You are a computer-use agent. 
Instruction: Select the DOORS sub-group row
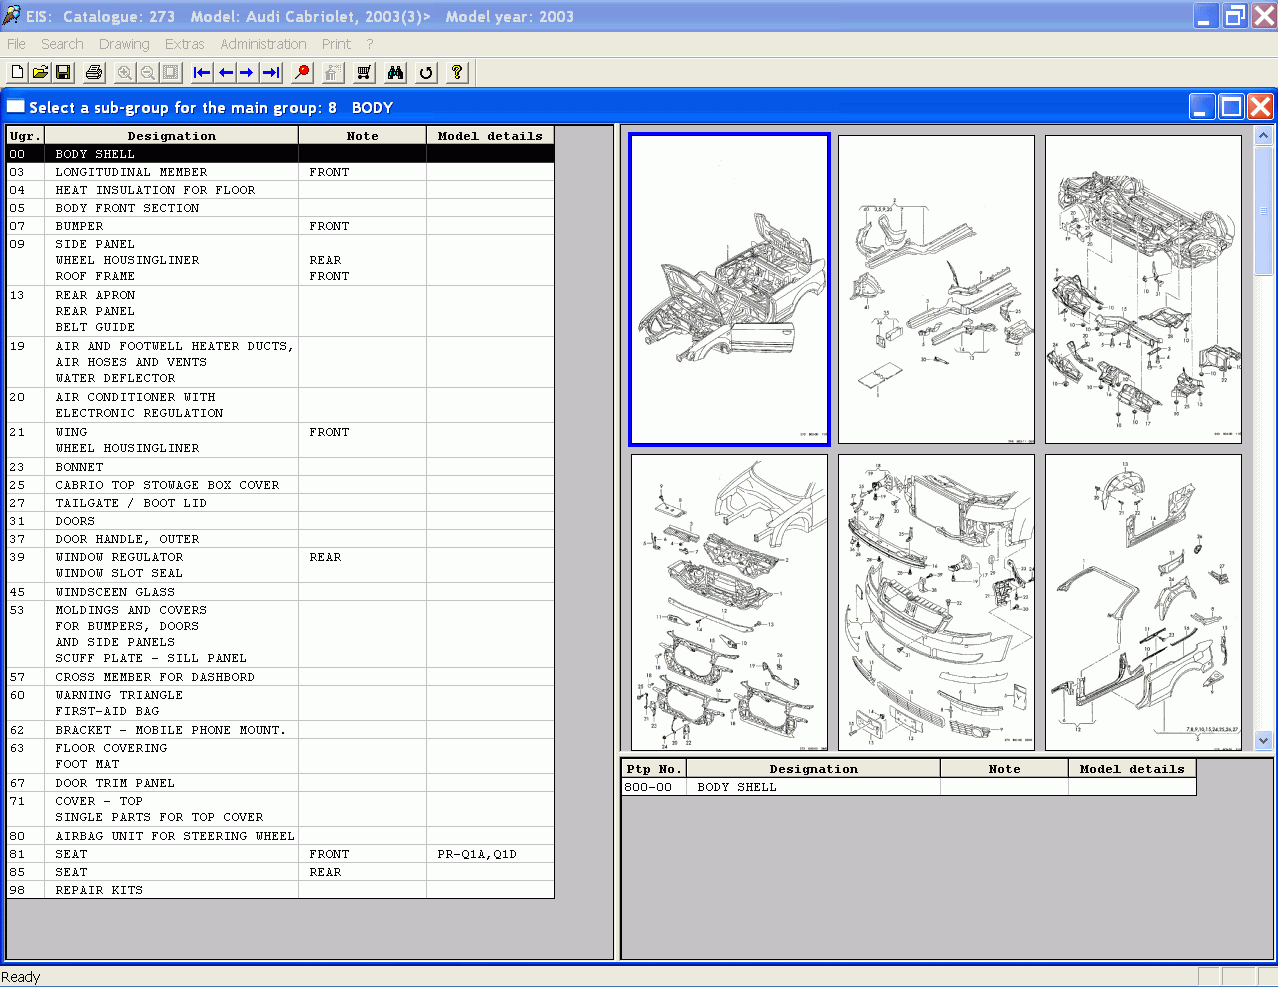(x=280, y=521)
